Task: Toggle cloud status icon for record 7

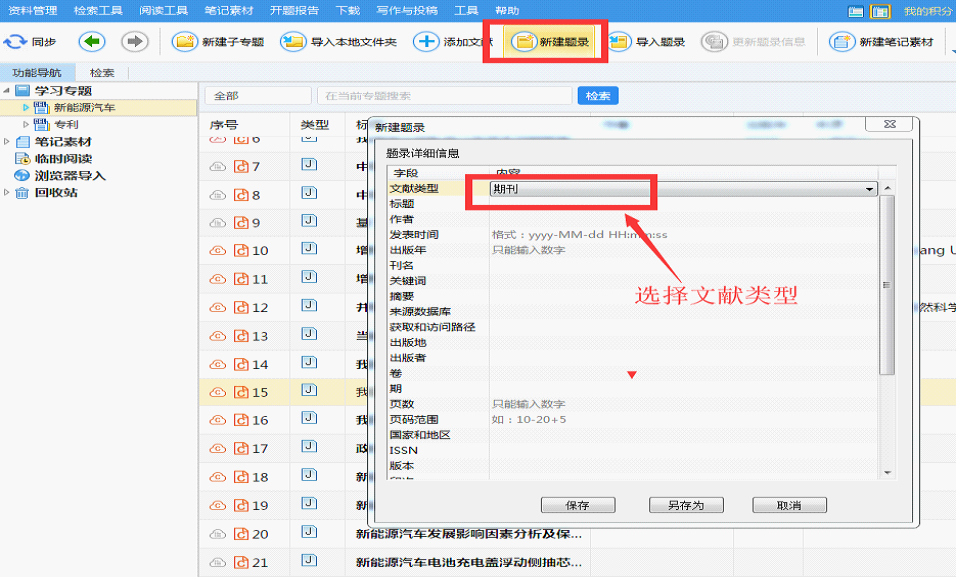Action: click(x=217, y=166)
